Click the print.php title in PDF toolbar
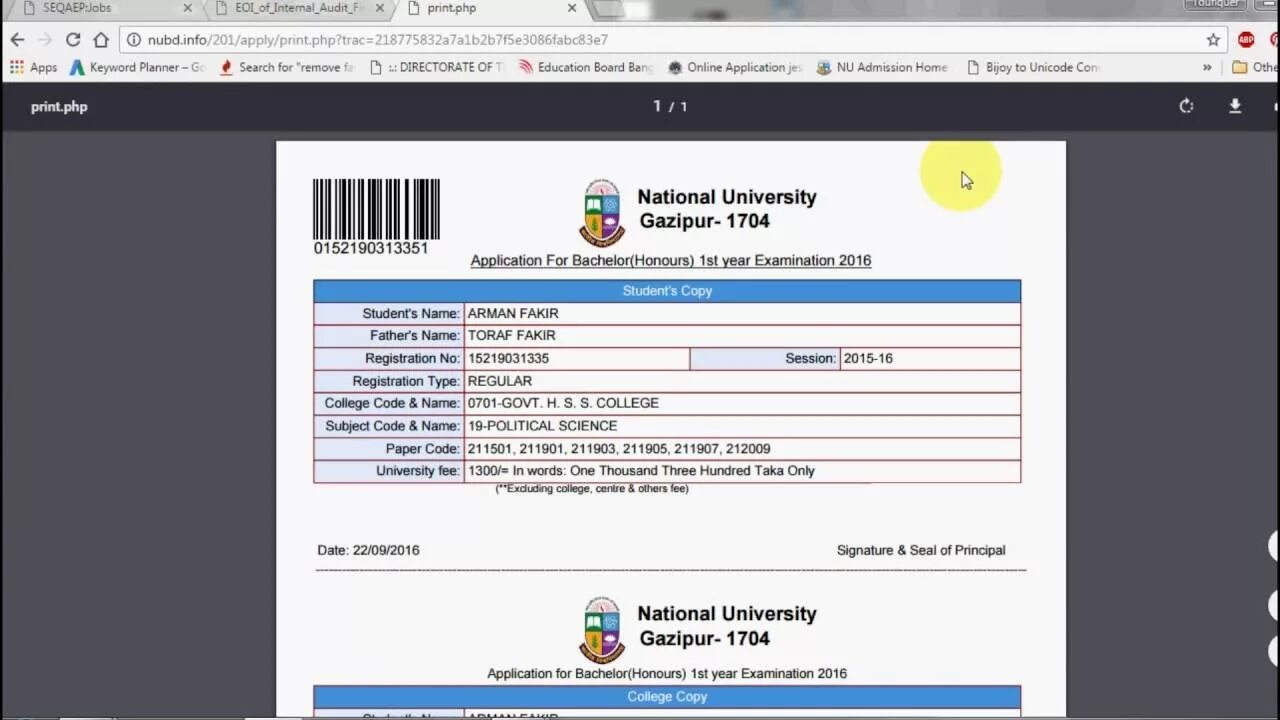This screenshot has width=1280, height=720. click(x=59, y=106)
